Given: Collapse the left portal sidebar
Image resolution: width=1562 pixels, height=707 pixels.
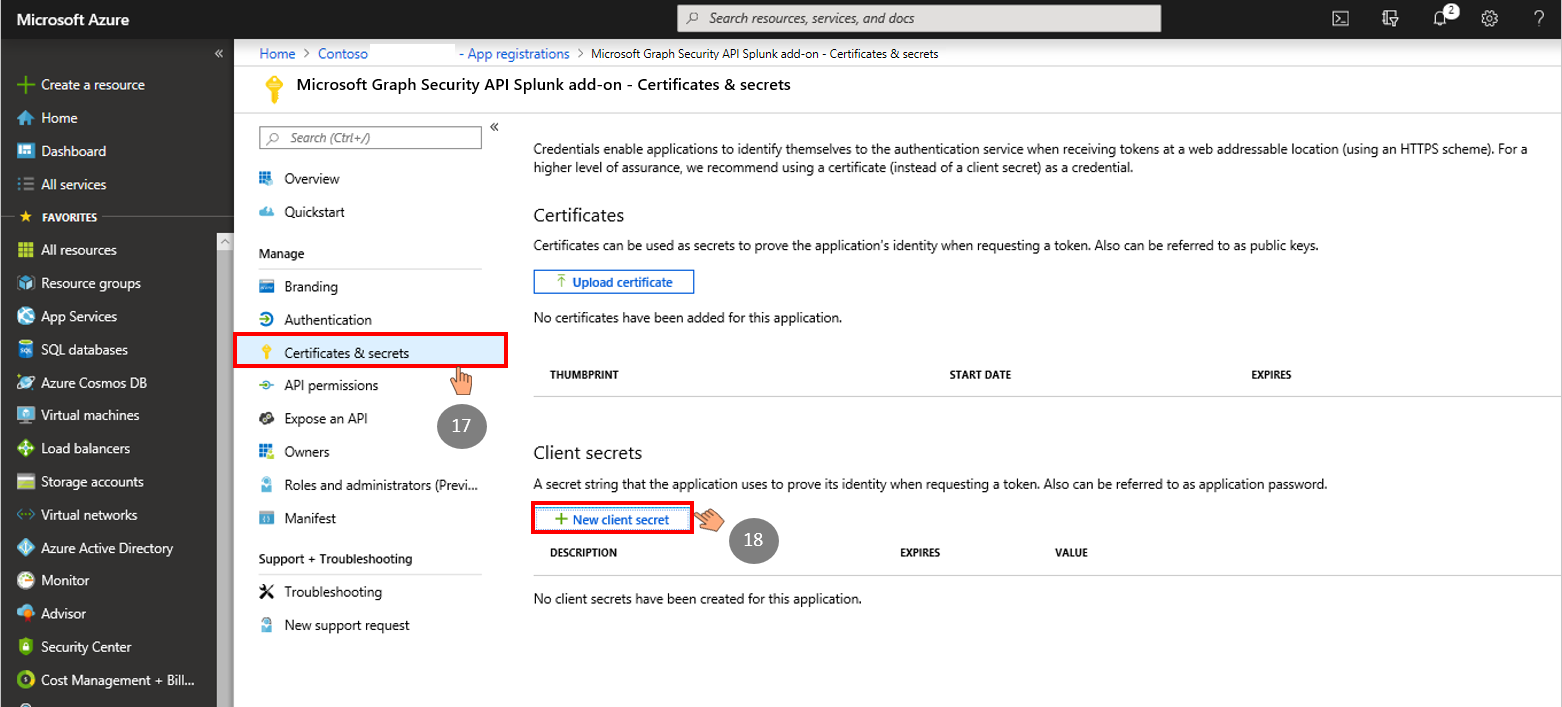Looking at the screenshot, I should point(219,54).
